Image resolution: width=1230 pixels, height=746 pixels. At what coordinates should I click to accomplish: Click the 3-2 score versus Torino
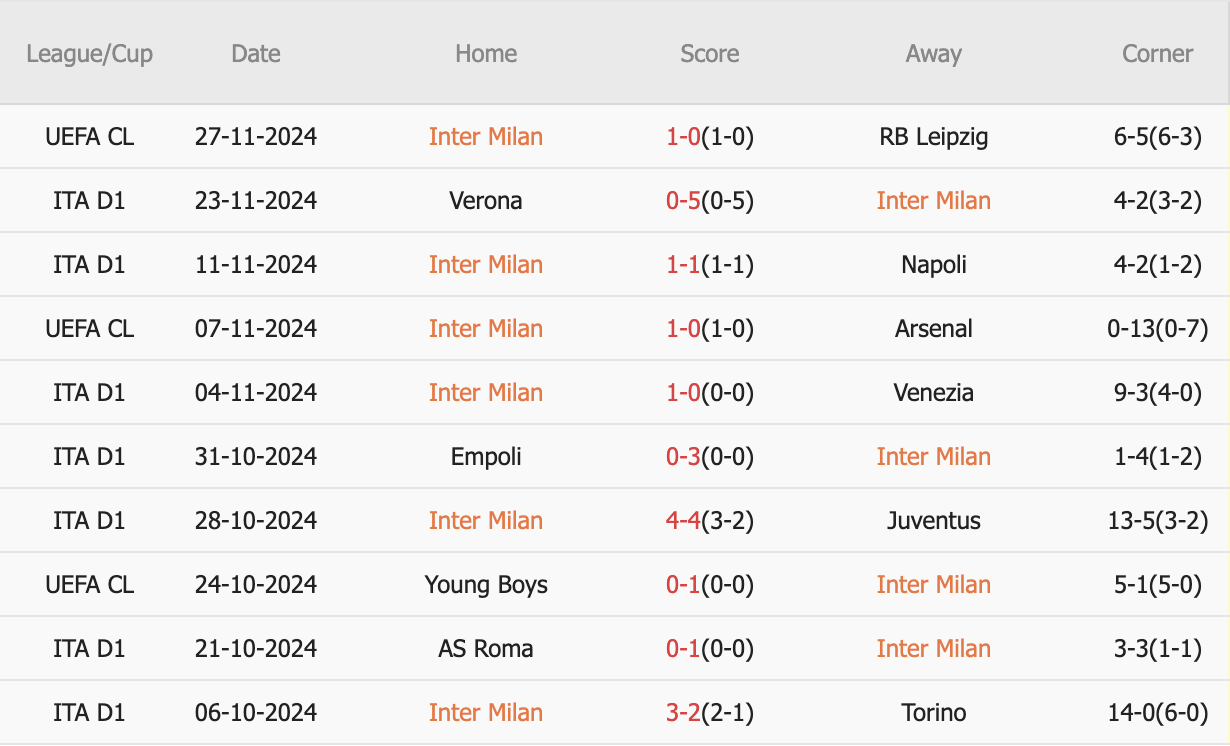[x=684, y=712]
